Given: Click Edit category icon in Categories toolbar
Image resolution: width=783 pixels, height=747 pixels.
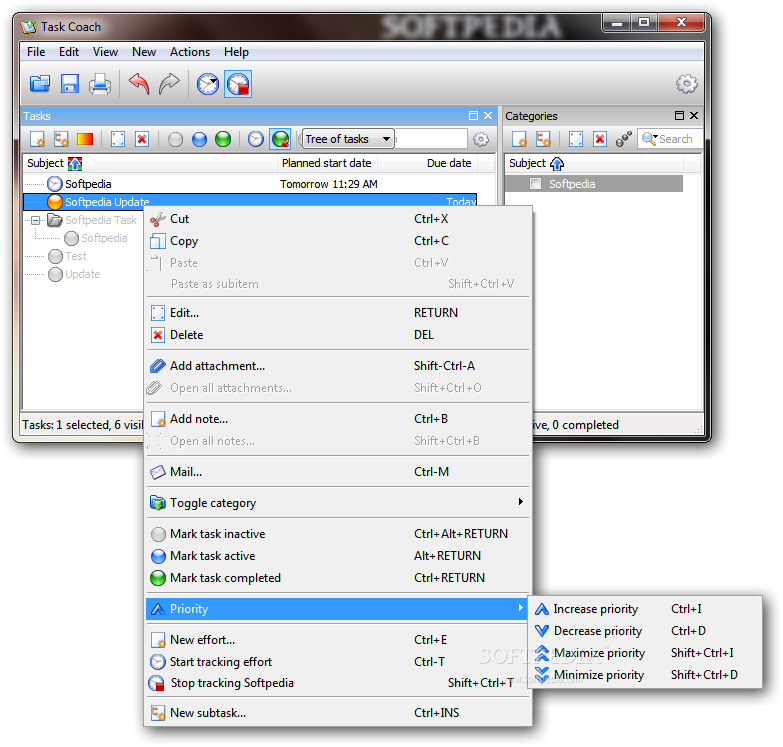Looking at the screenshot, I should coord(576,139).
